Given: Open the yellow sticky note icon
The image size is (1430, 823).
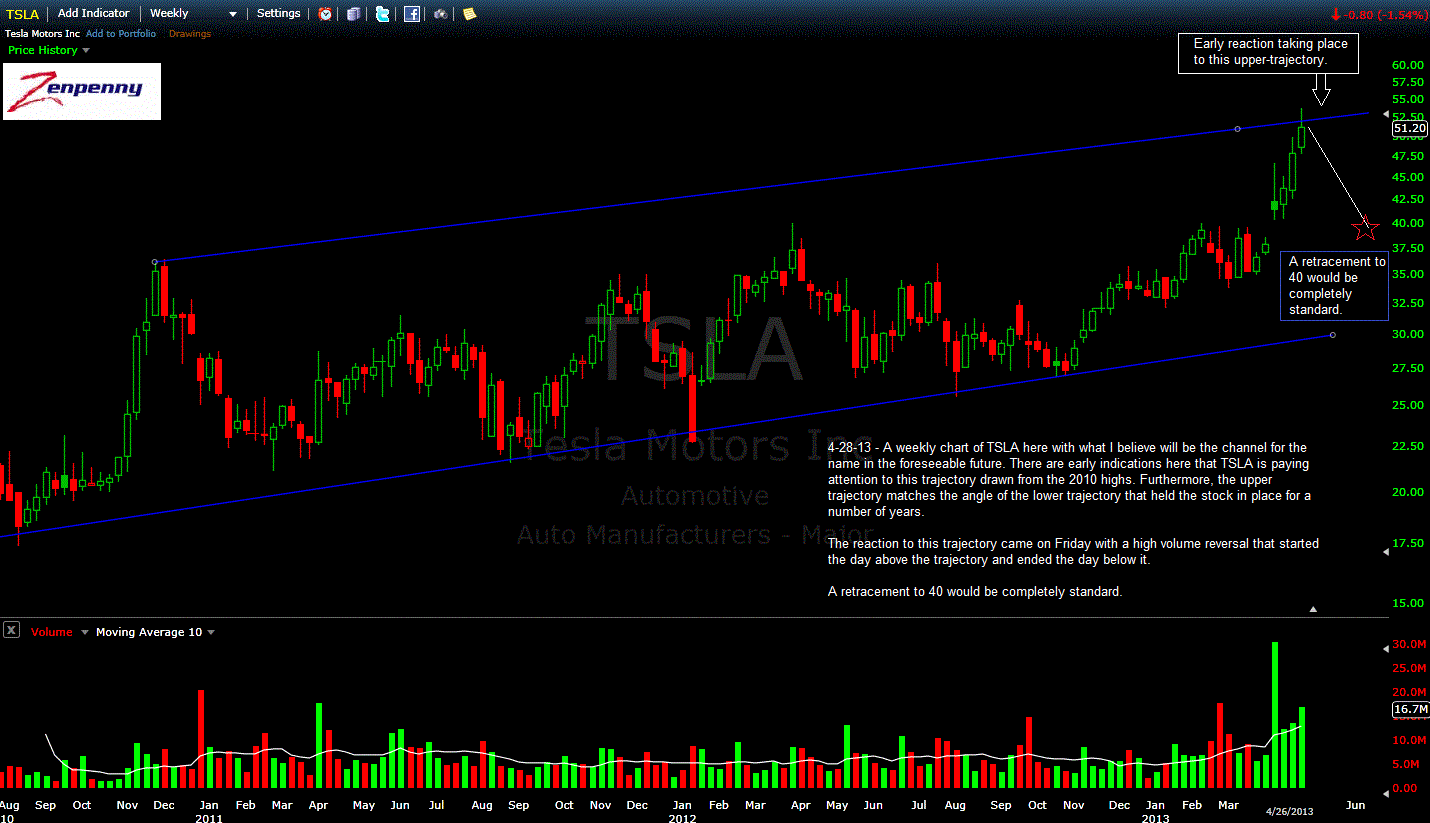Looking at the screenshot, I should (470, 14).
